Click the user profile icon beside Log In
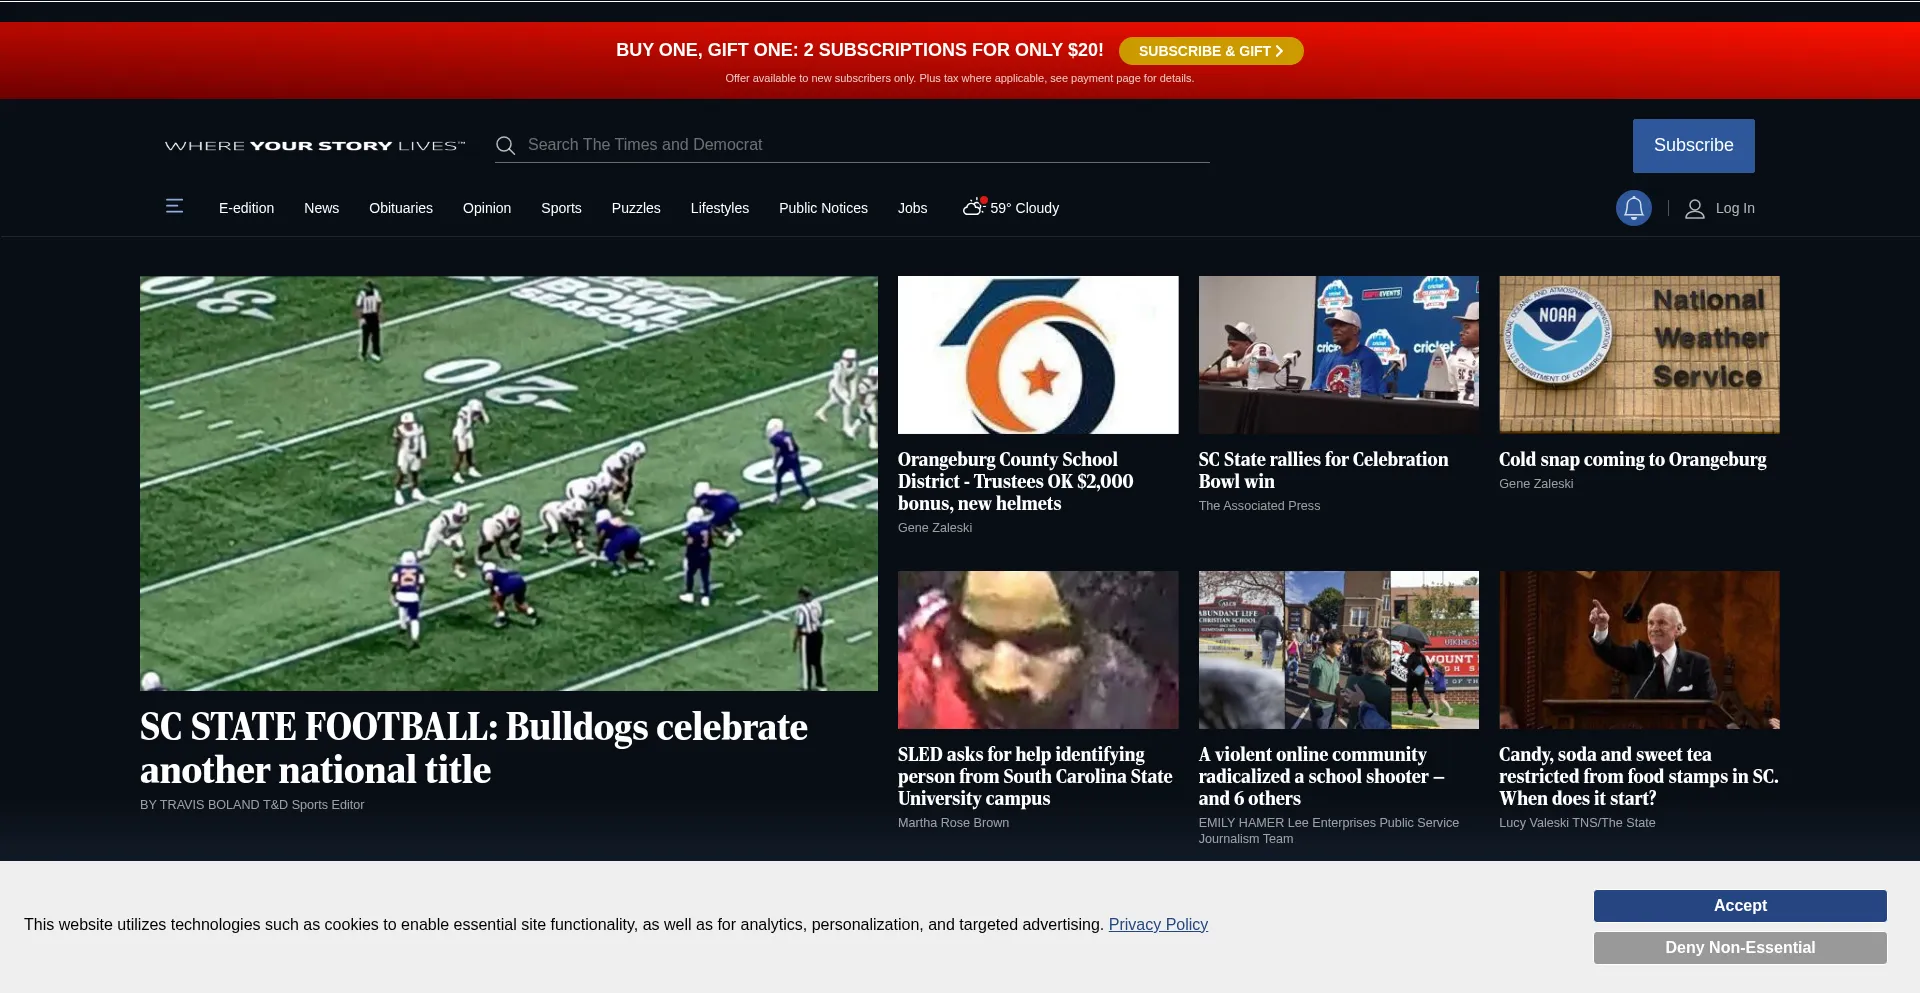1920x993 pixels. tap(1694, 209)
